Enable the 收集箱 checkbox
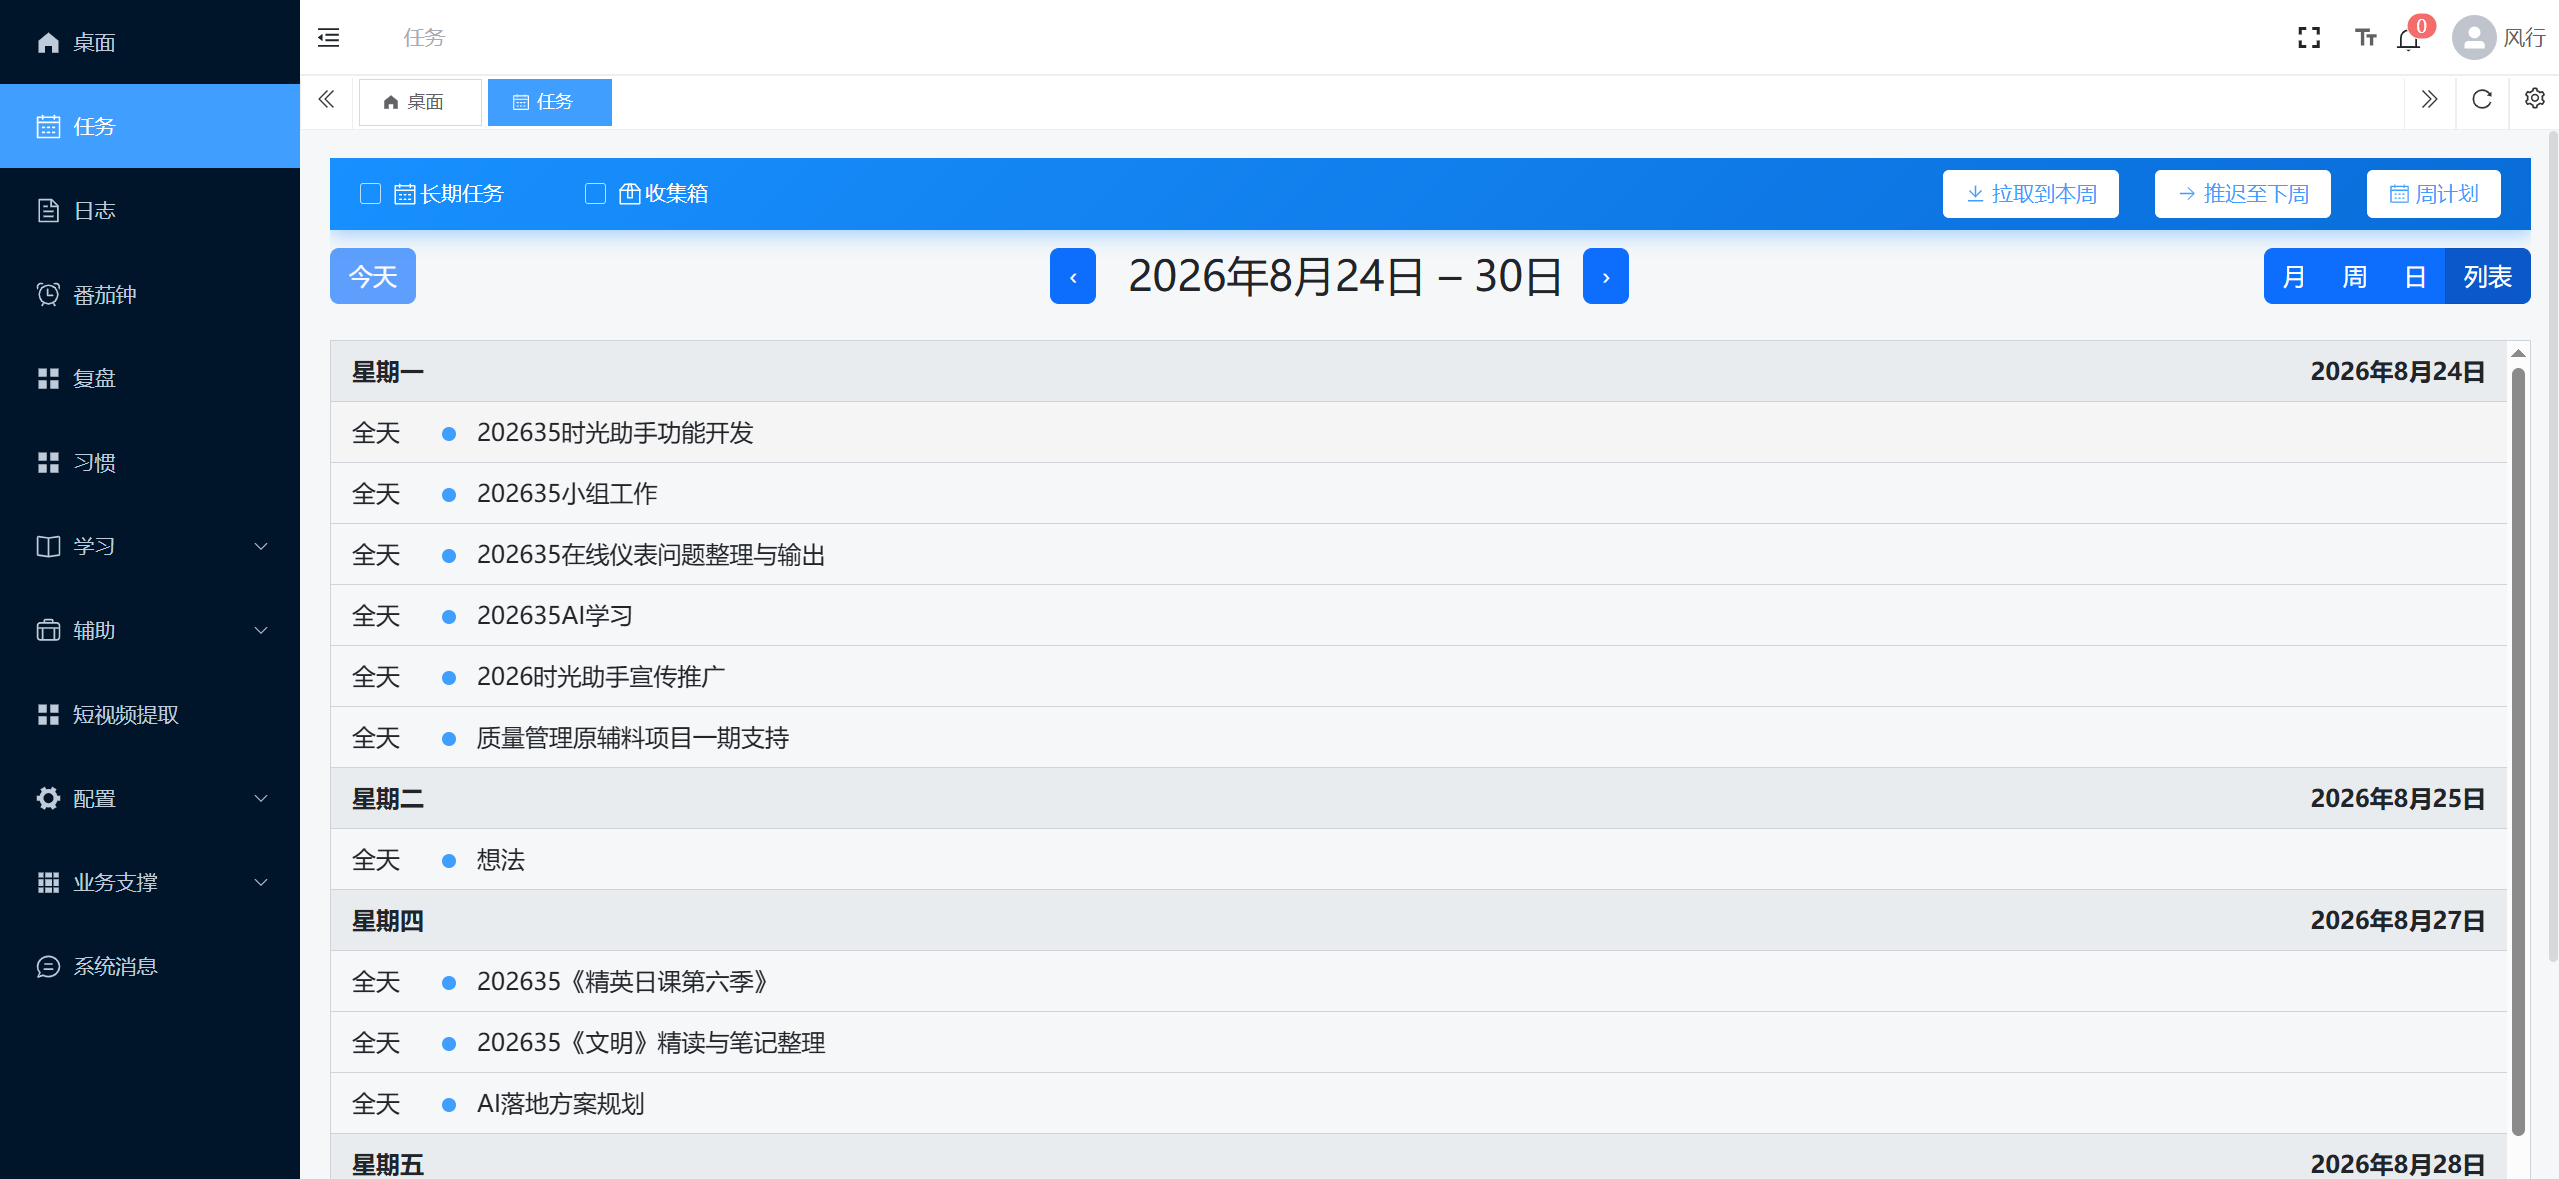Viewport: 2559px width, 1179px height. click(x=596, y=193)
